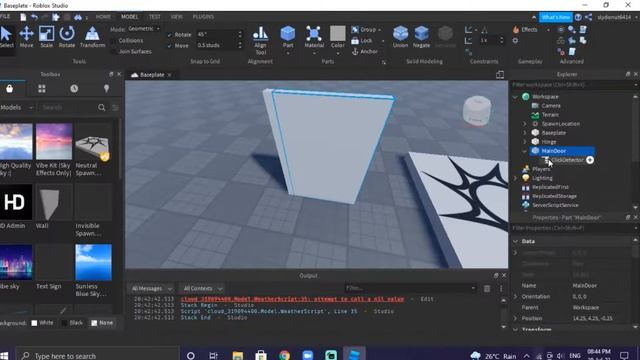Viewport: 640px width, 360px height.
Task: Select the Move tool
Action: [27, 37]
